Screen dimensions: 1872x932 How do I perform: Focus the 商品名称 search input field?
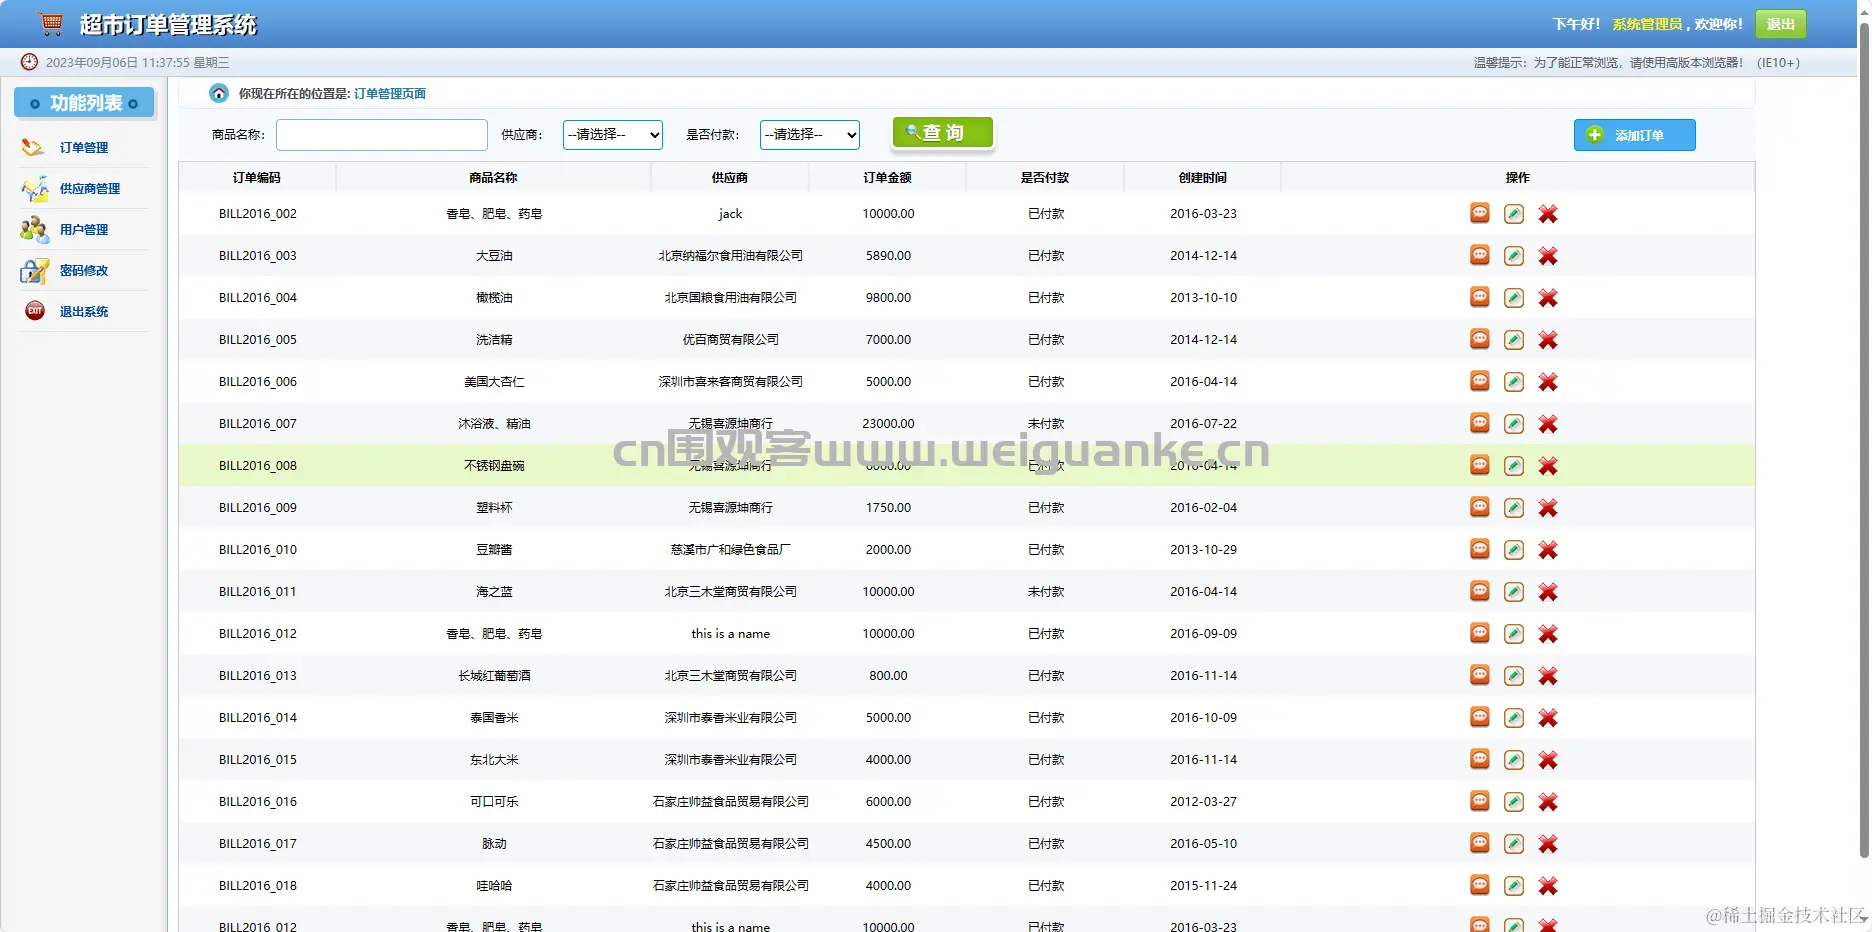point(382,135)
